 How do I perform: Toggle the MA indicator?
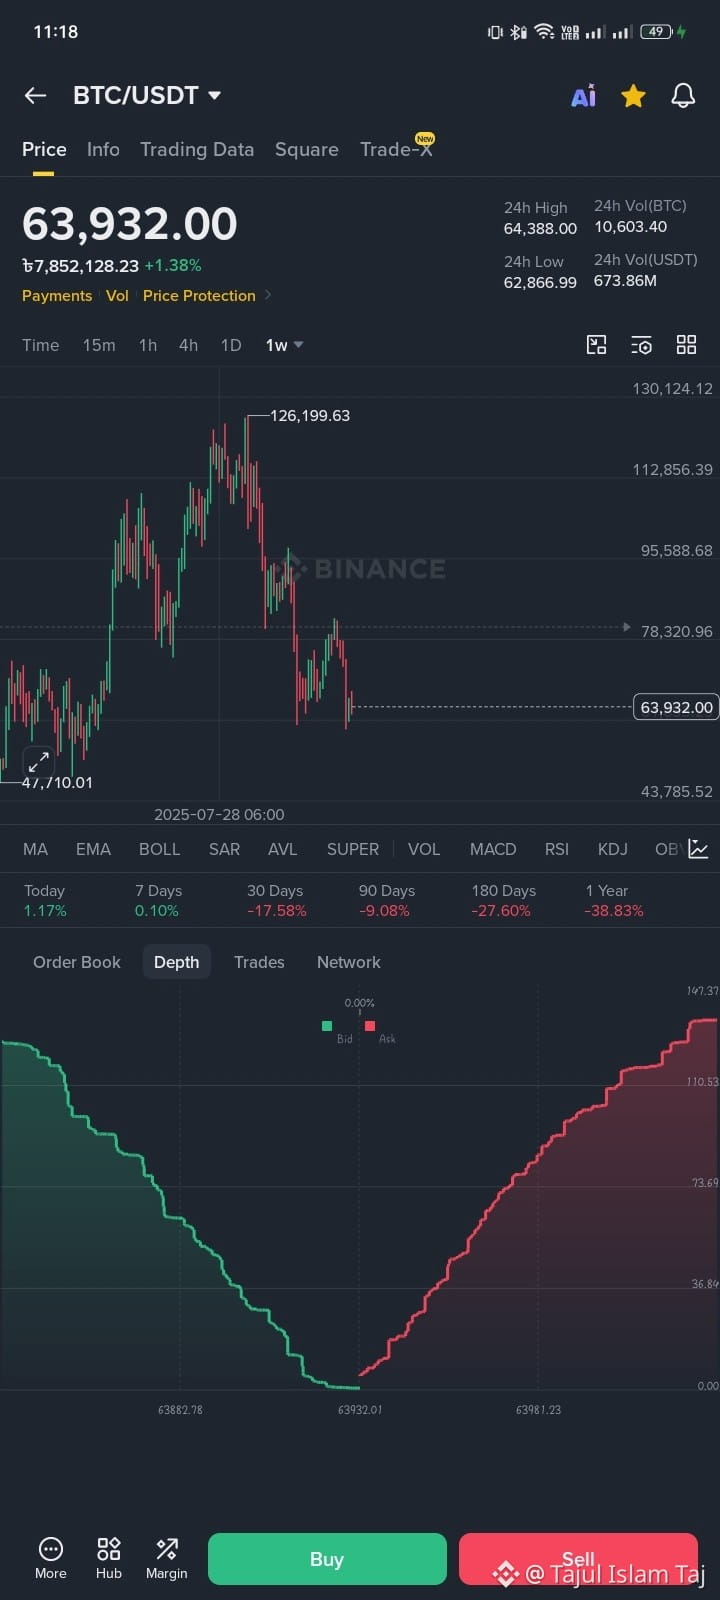pos(35,849)
